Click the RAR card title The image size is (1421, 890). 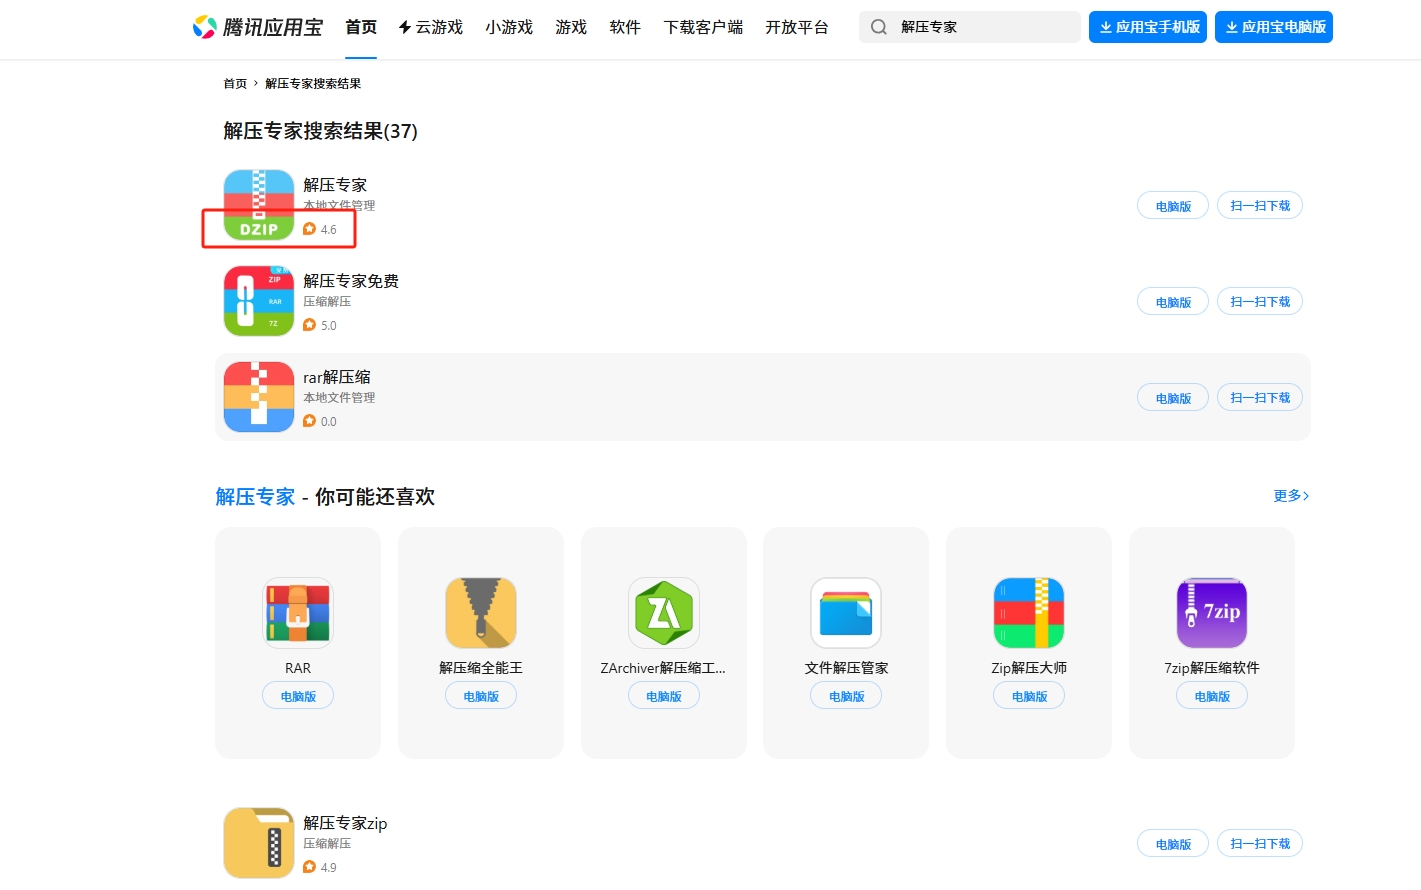298,668
